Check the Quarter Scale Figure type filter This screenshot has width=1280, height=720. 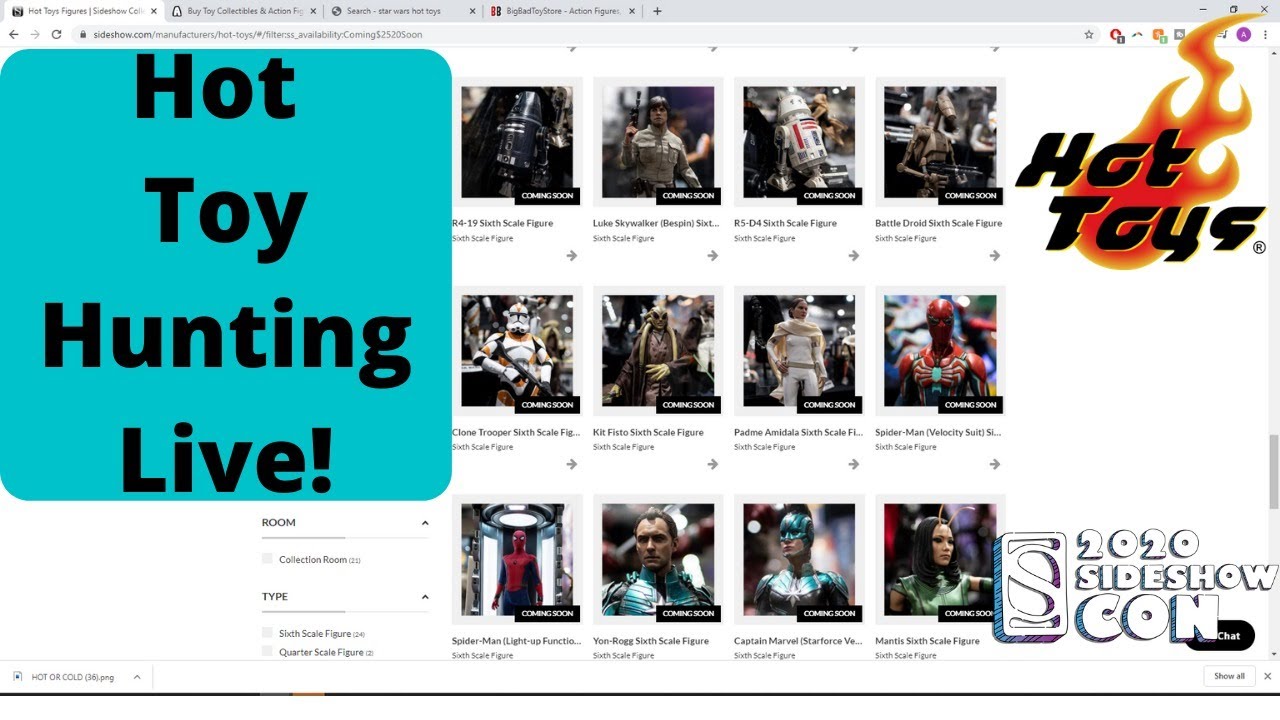click(x=267, y=651)
